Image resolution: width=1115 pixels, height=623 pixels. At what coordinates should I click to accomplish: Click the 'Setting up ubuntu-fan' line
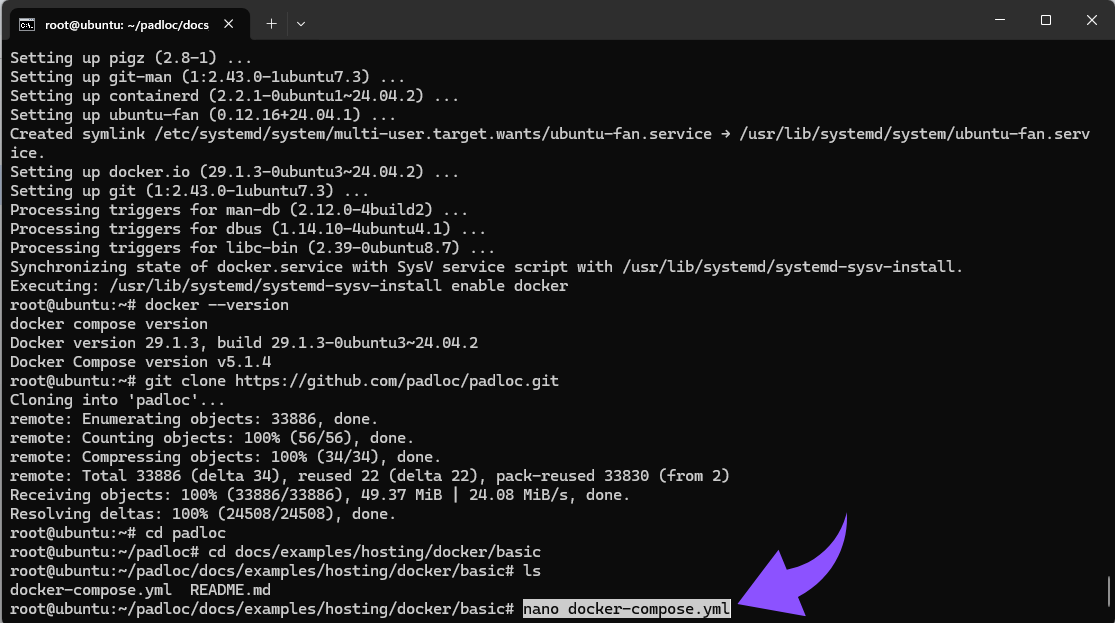(x=203, y=115)
